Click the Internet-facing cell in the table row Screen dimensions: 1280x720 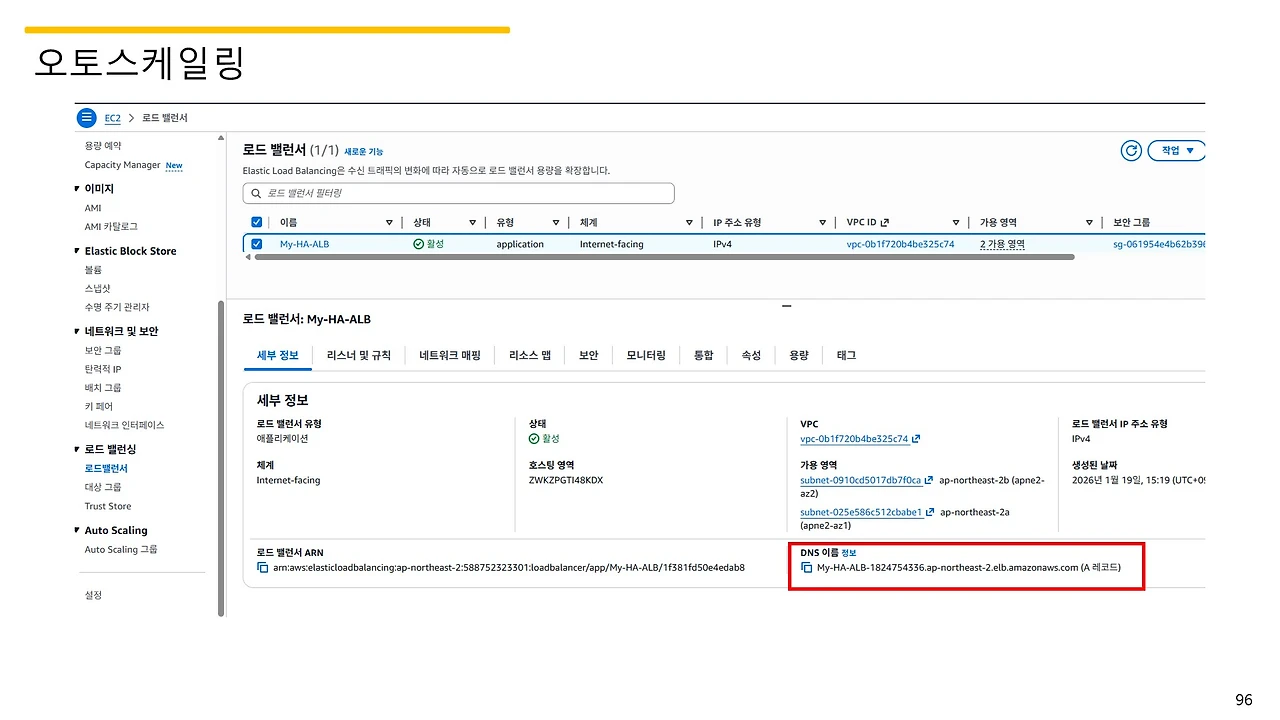click(612, 244)
